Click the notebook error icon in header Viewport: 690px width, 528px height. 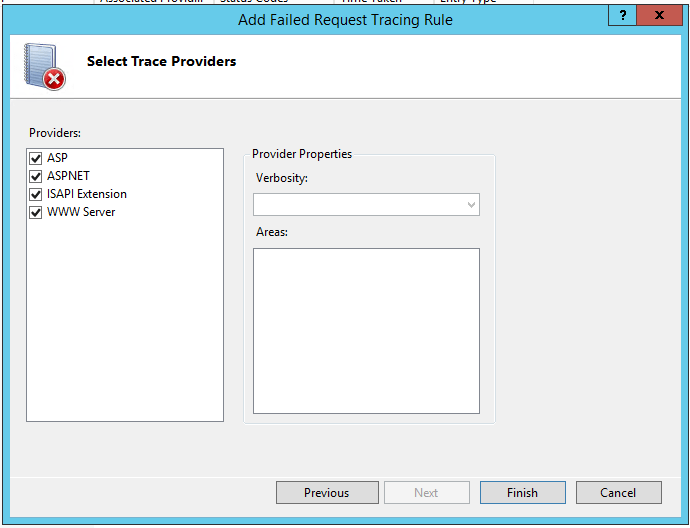(43, 68)
